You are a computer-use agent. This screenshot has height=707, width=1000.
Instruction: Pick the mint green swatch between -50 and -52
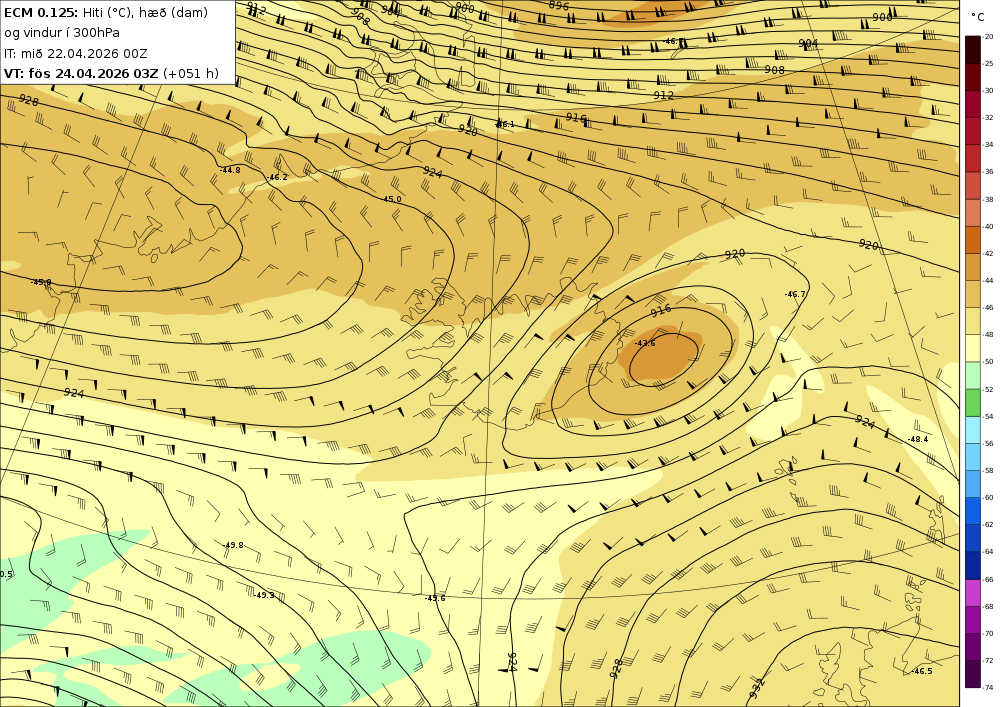coord(973,375)
